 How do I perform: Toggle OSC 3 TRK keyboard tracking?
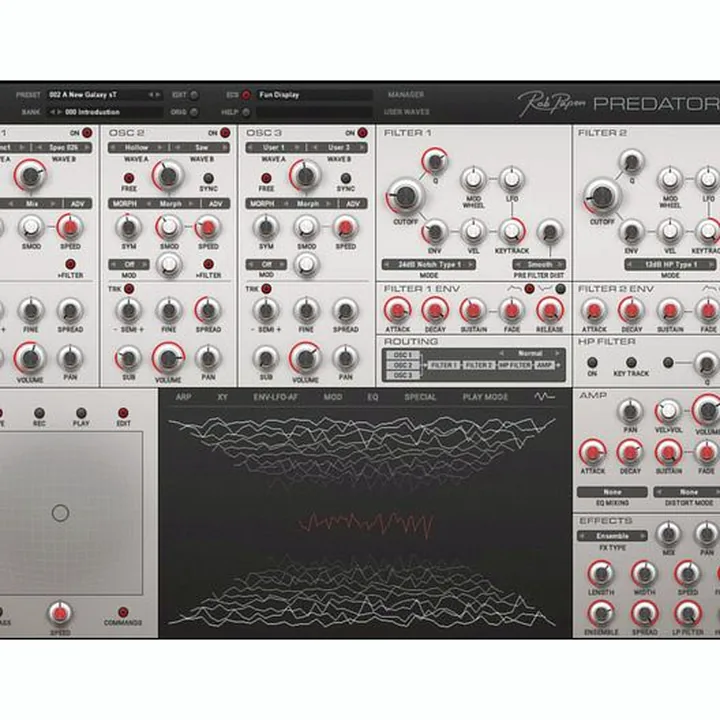266,289
